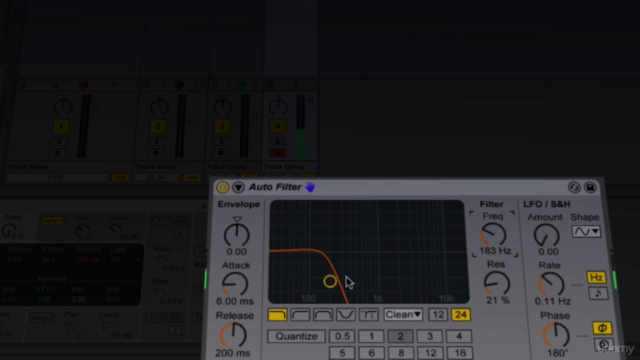Click the track 2 Track Delay field showing 25.00
The image size is (640, 360).
157,178
